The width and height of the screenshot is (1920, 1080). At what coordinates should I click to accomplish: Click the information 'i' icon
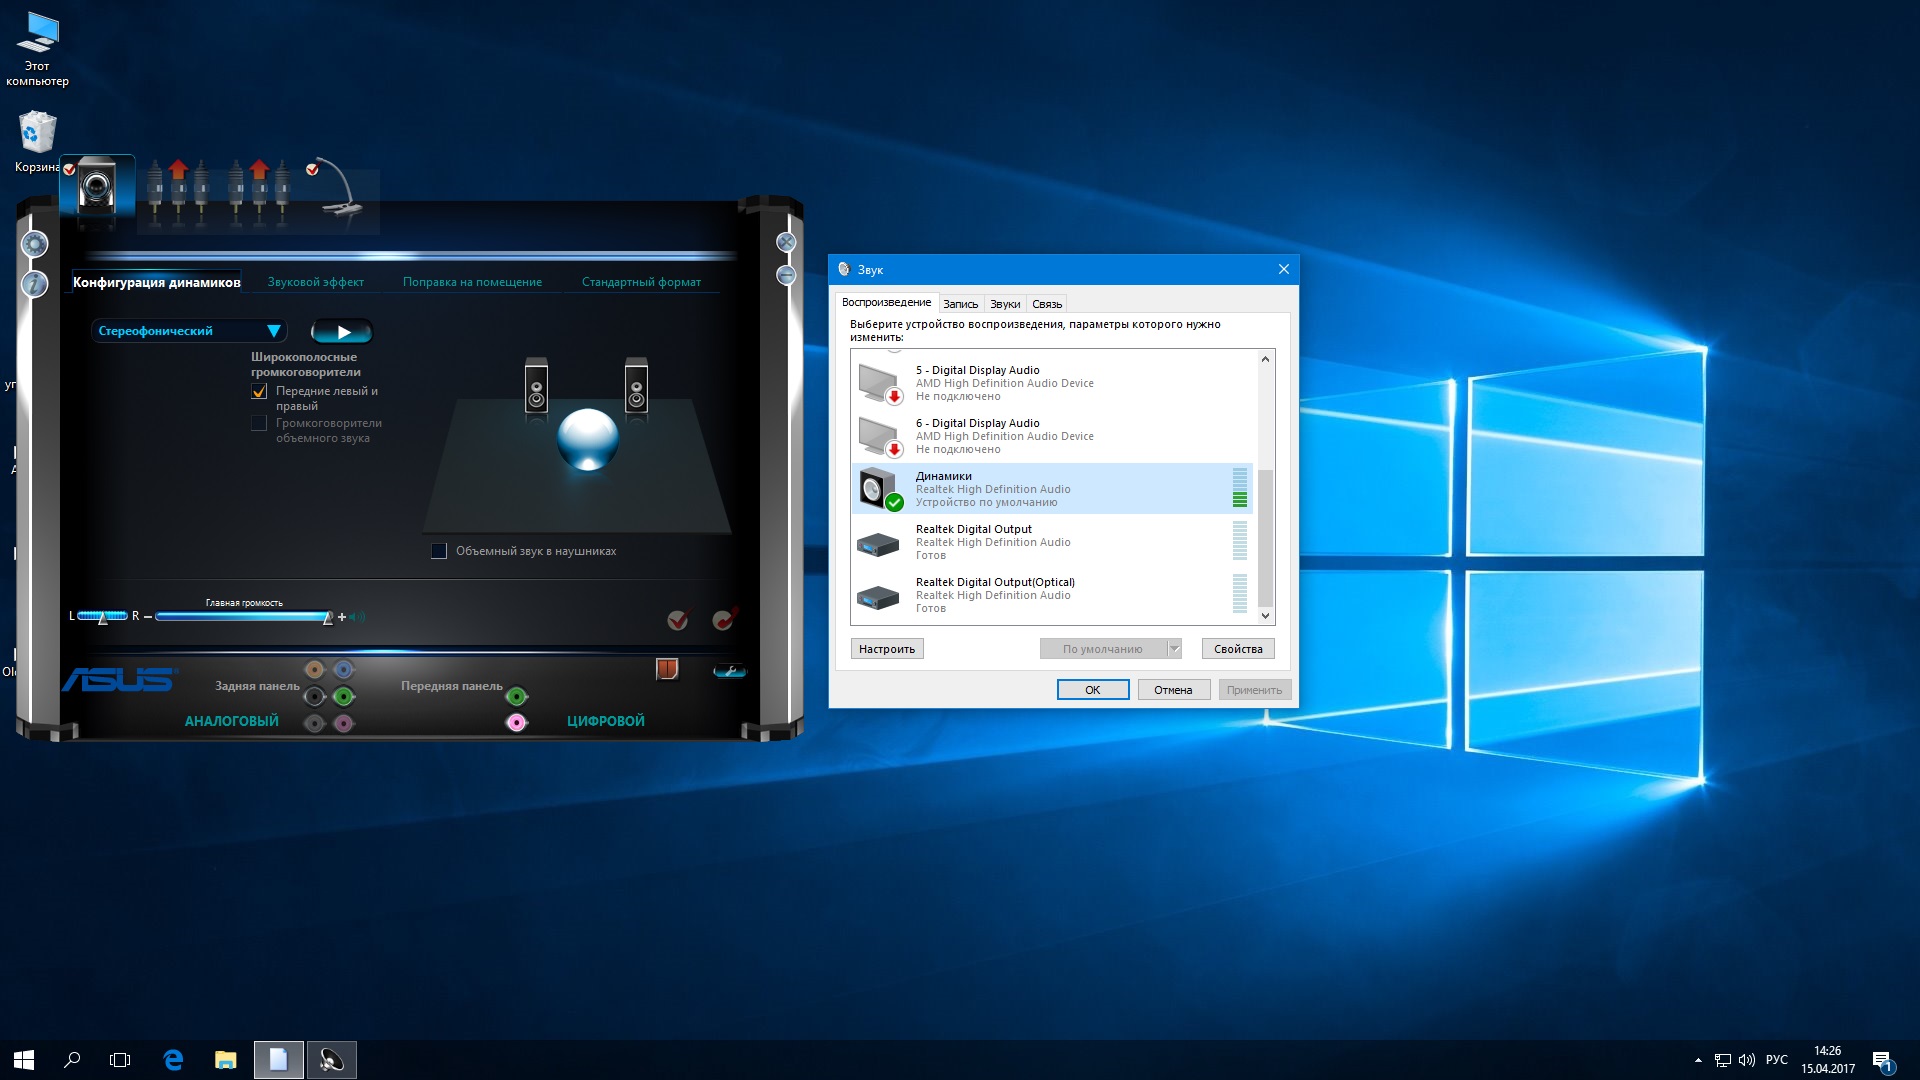35,284
